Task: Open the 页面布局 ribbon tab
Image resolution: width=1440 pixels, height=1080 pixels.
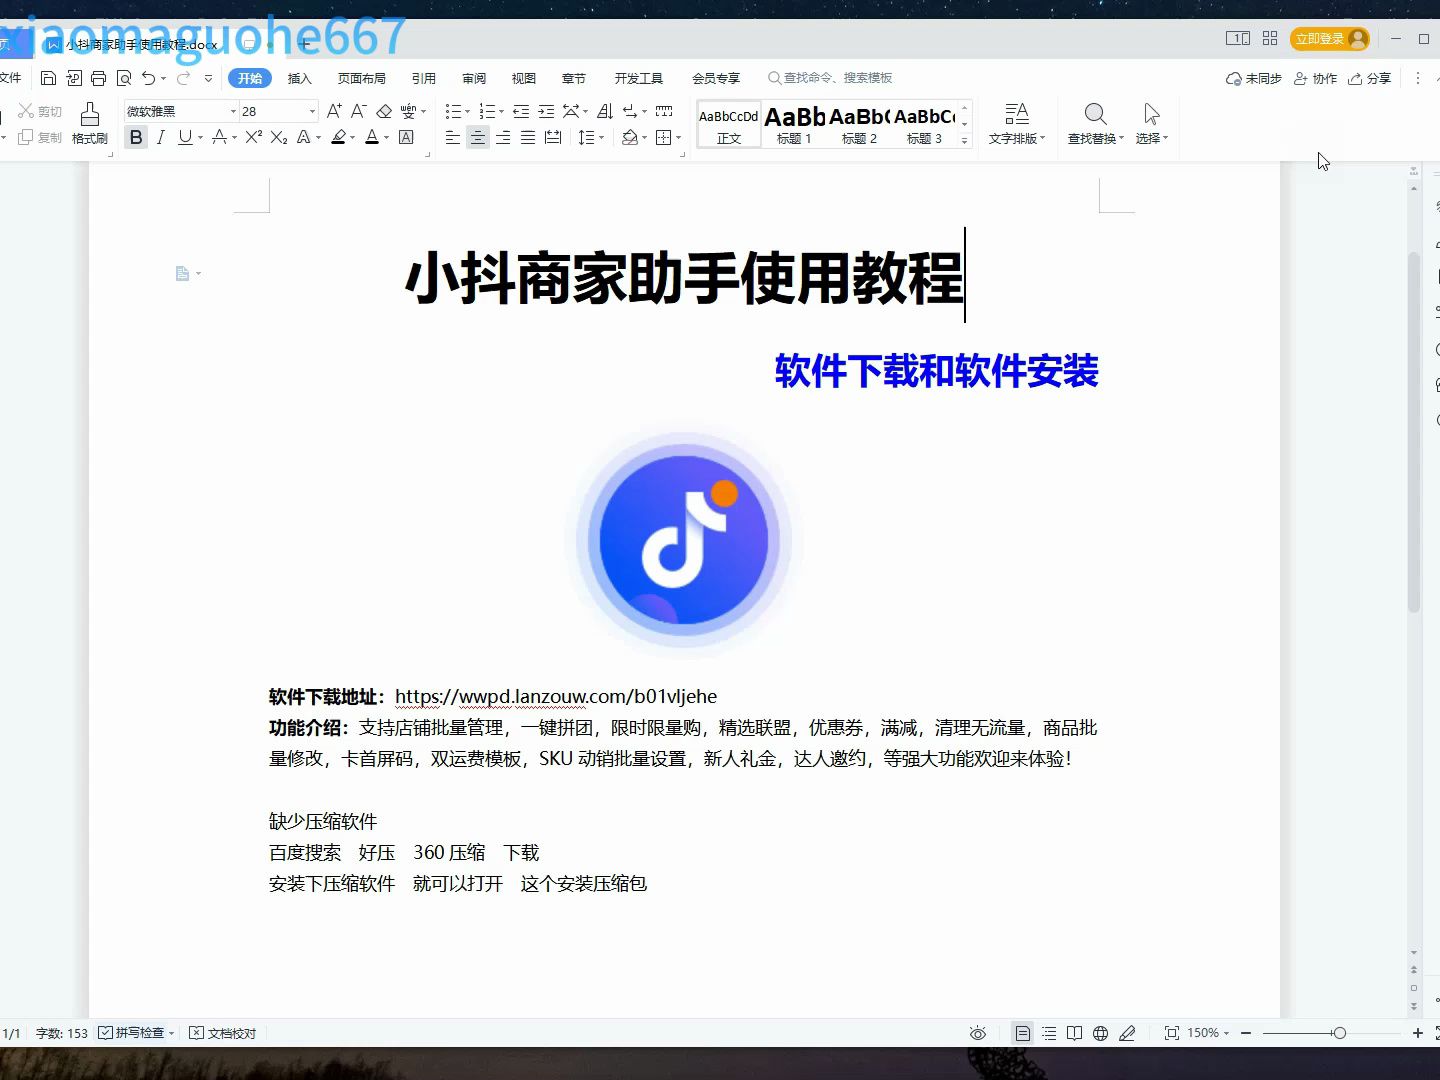Action: [361, 78]
